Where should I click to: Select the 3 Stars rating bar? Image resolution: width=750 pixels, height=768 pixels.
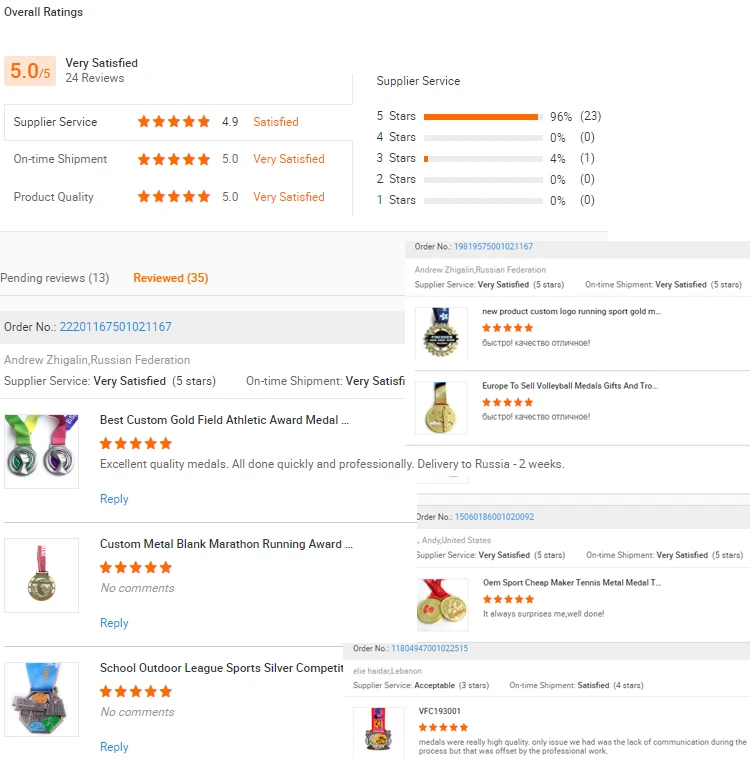click(x=483, y=159)
